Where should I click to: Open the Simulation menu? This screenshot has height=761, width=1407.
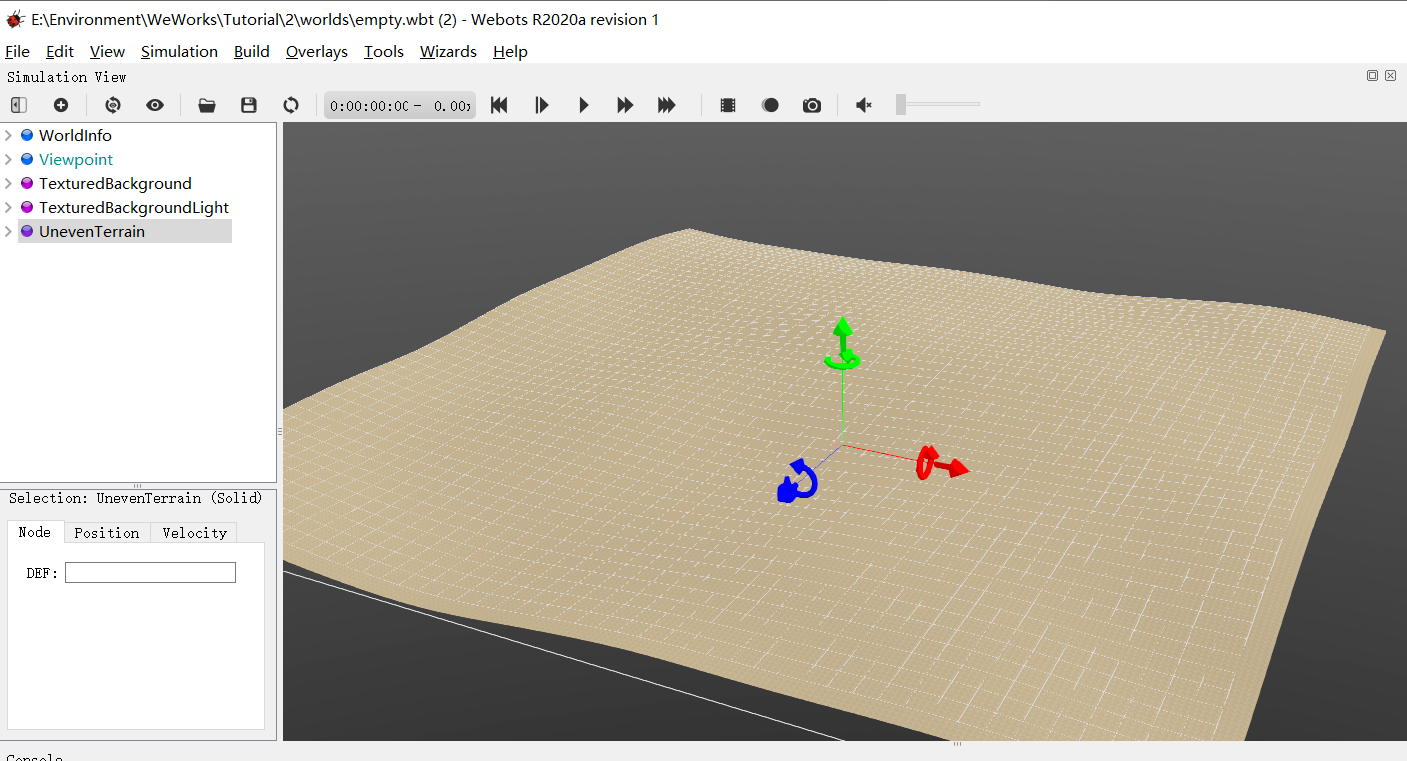pyautogui.click(x=179, y=51)
